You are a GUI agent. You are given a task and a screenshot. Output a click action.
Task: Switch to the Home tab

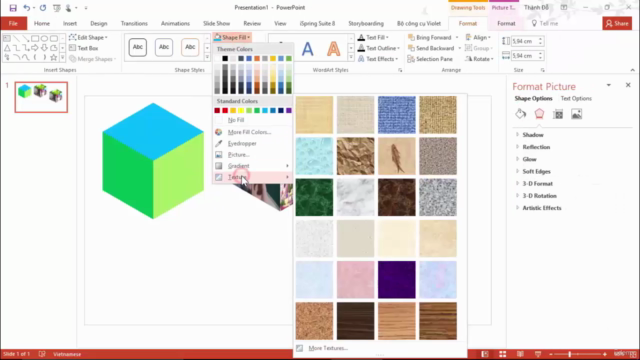click(x=42, y=23)
